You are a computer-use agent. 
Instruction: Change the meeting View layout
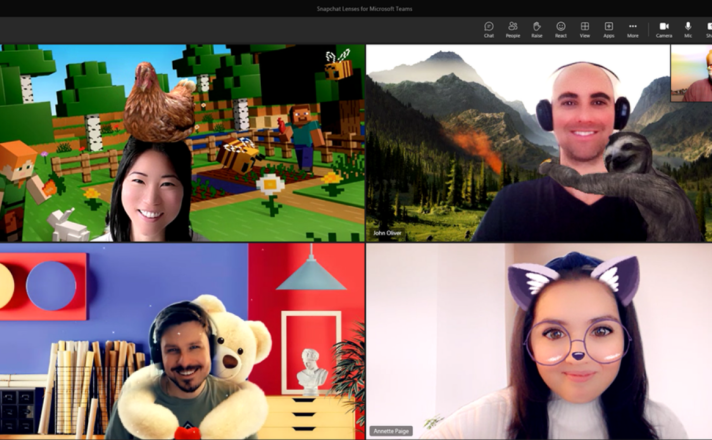[585, 30]
